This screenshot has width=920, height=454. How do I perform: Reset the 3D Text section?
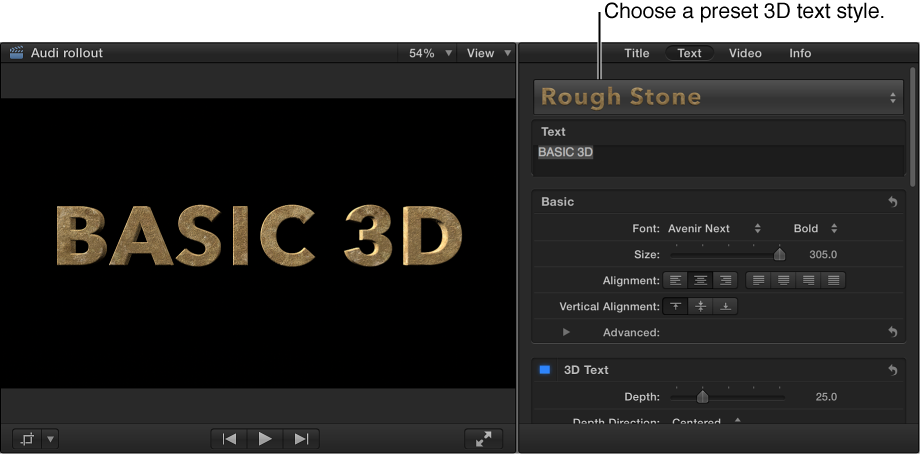[x=892, y=370]
